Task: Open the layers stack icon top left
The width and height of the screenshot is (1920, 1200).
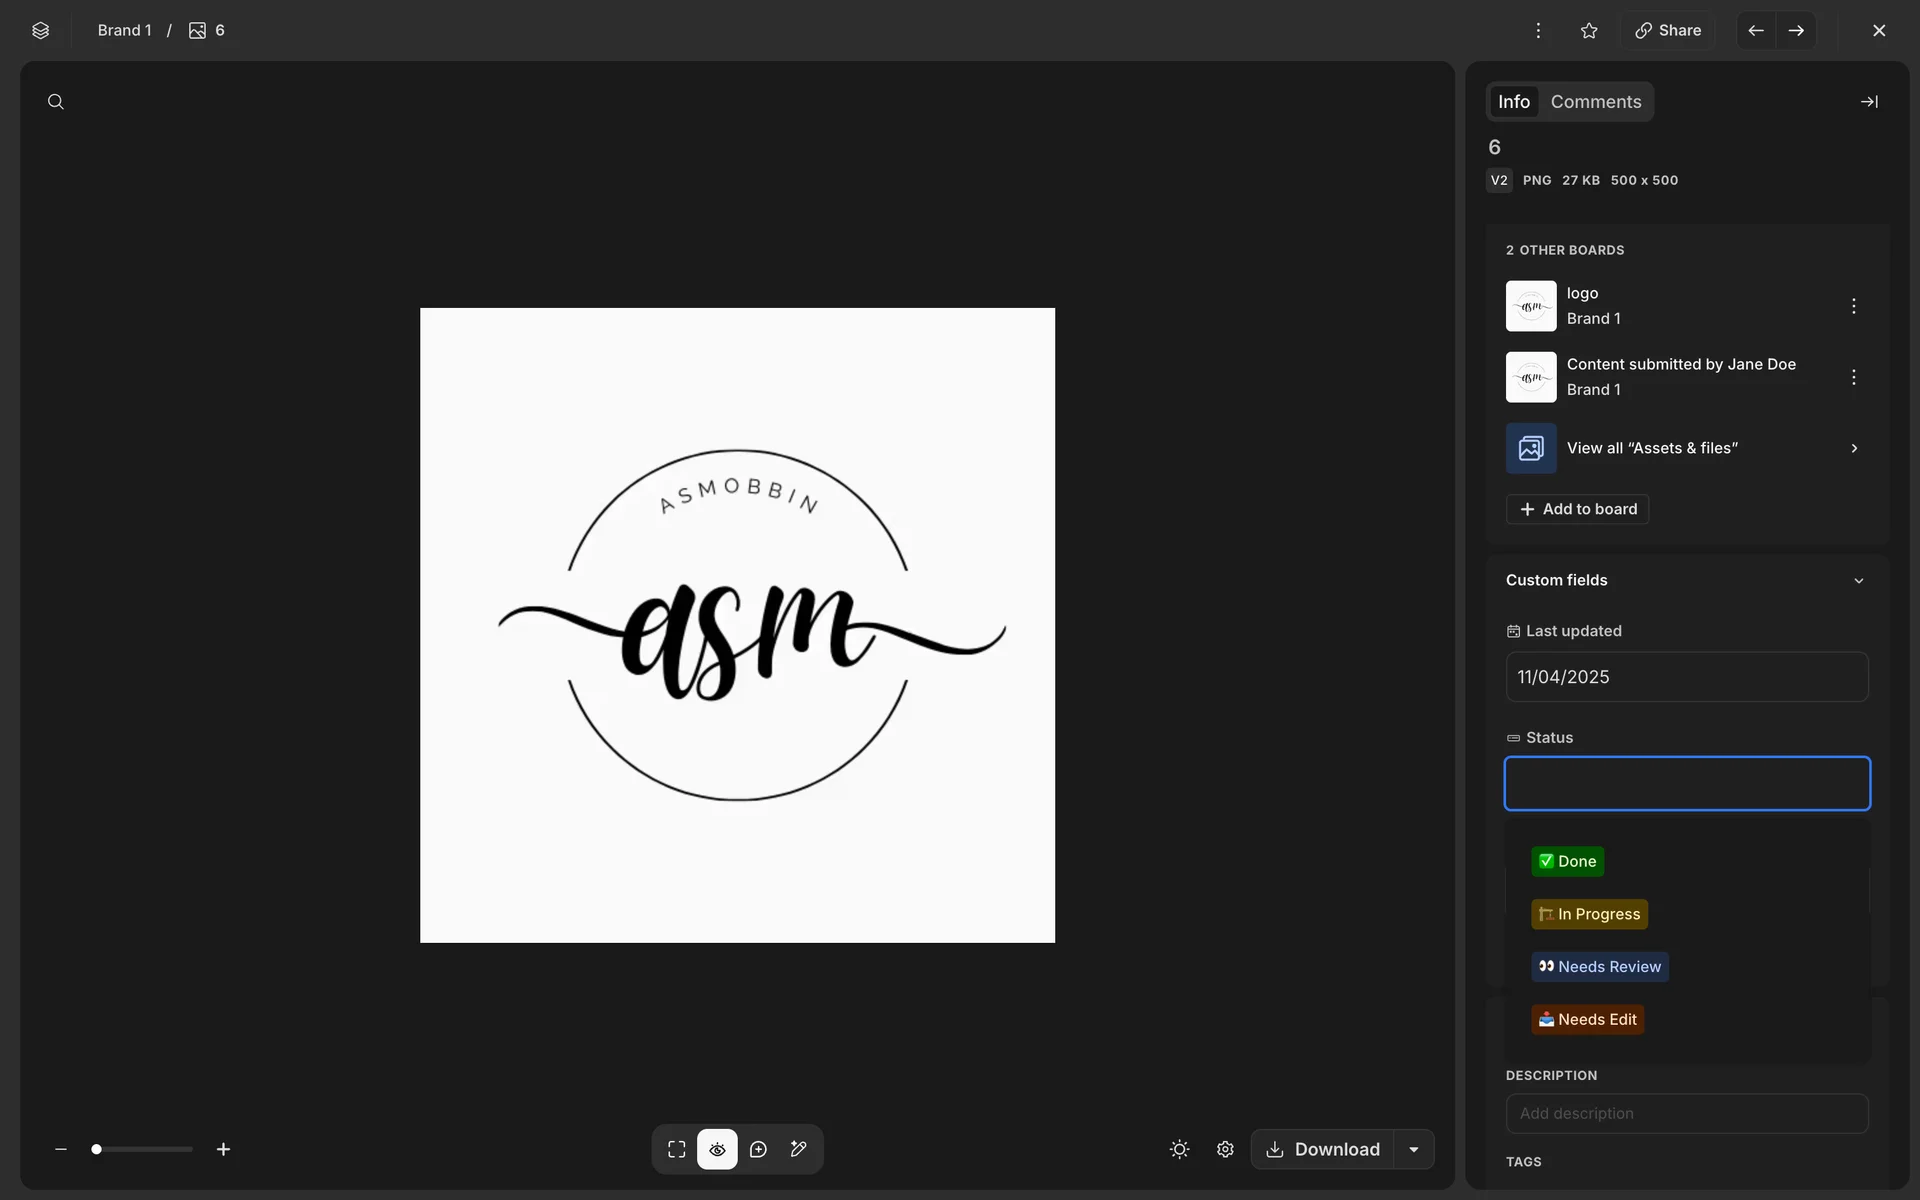Action: click(x=40, y=31)
